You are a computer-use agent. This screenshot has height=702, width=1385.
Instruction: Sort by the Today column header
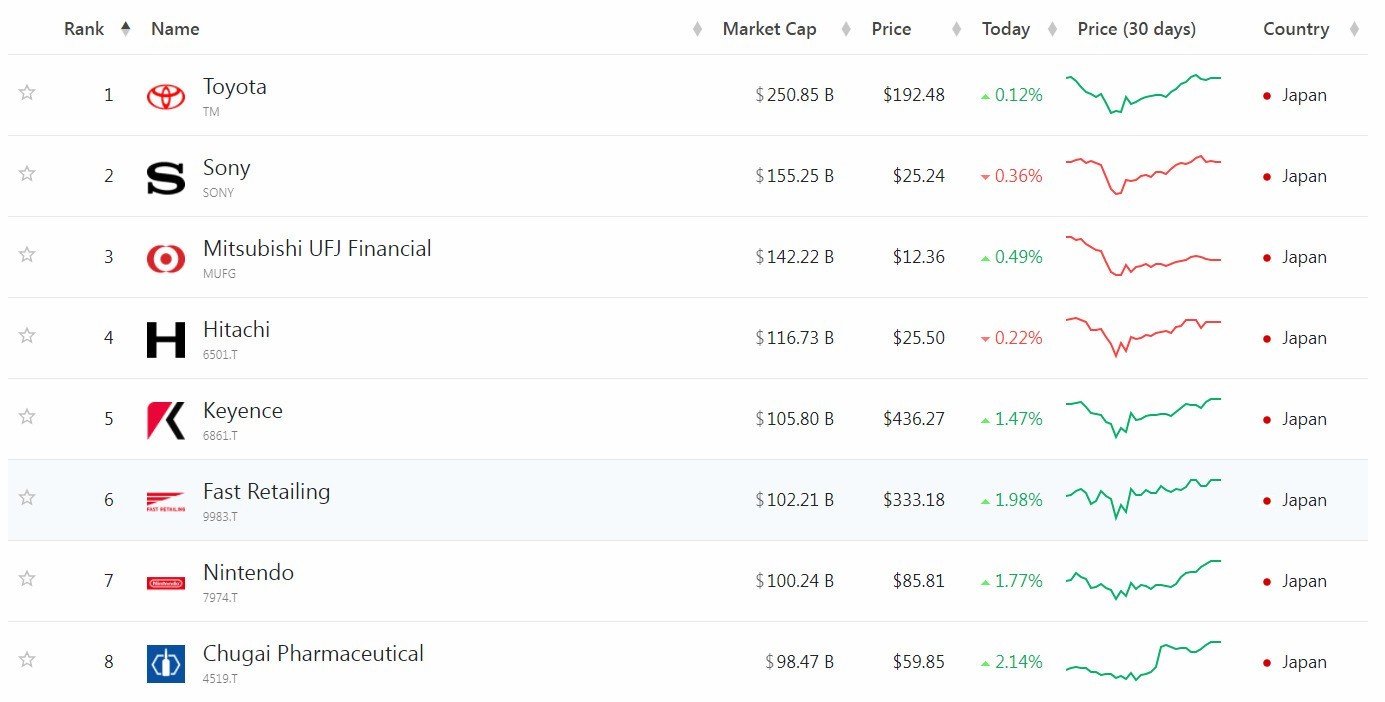click(x=1005, y=29)
